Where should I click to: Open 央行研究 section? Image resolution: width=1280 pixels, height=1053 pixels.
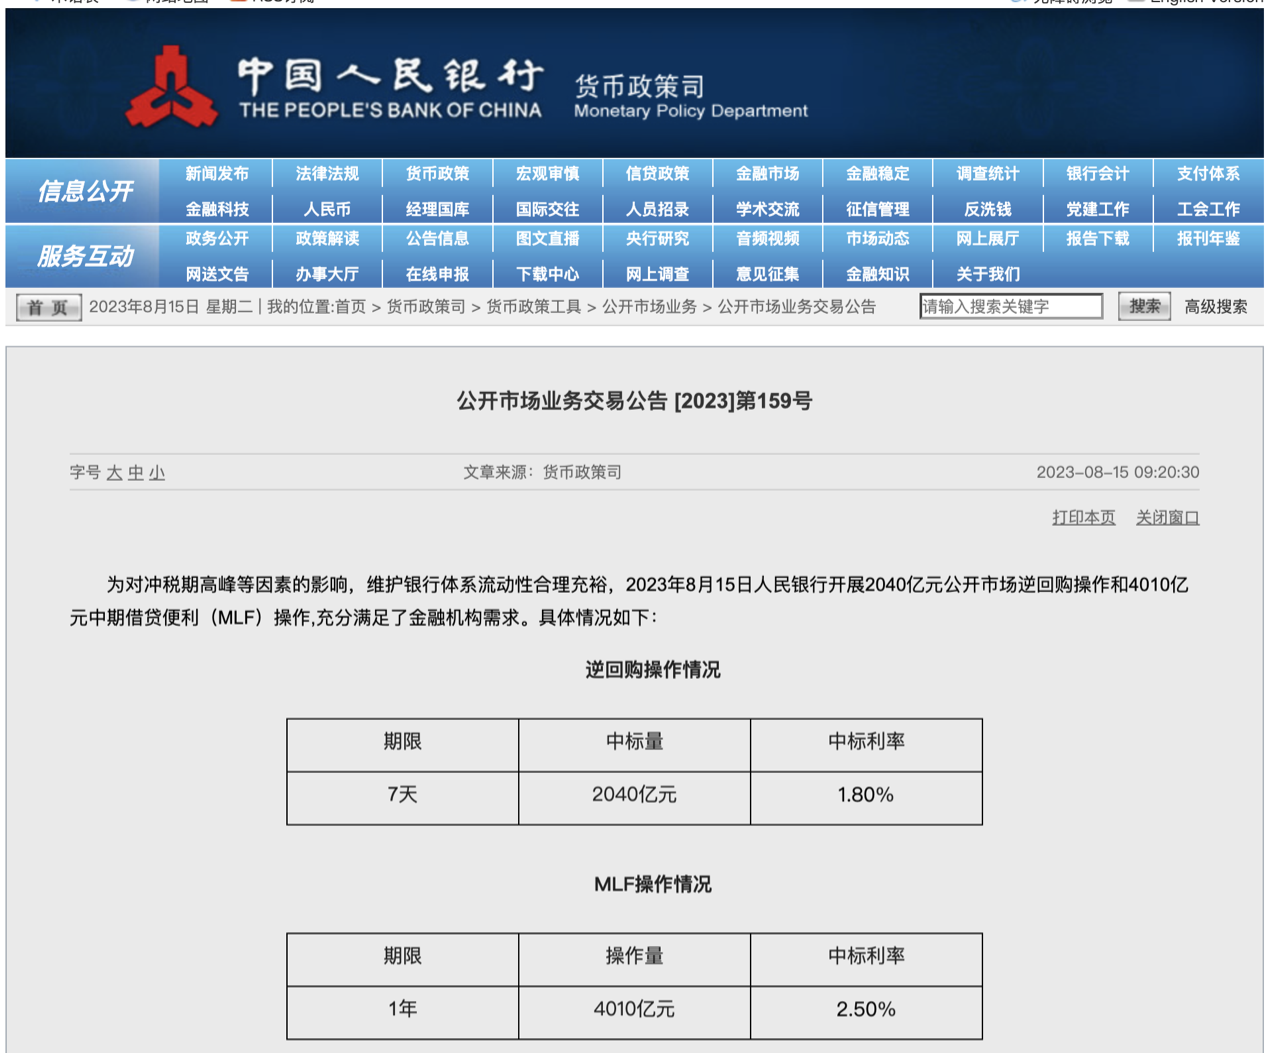(657, 239)
